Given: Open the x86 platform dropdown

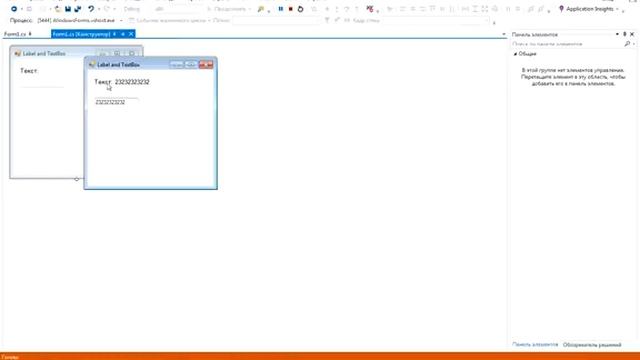Looking at the screenshot, I should (176, 9).
